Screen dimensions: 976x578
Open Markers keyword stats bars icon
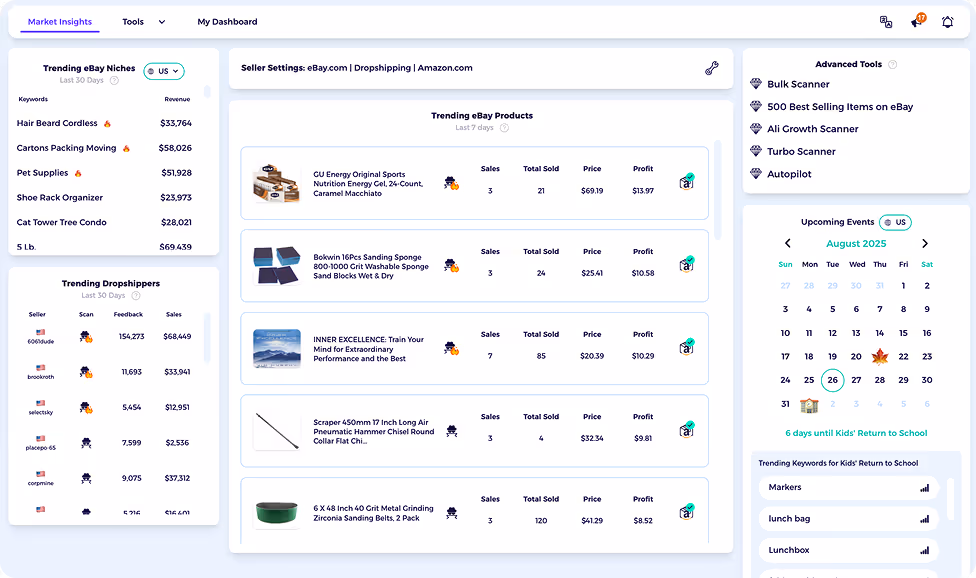pos(924,488)
